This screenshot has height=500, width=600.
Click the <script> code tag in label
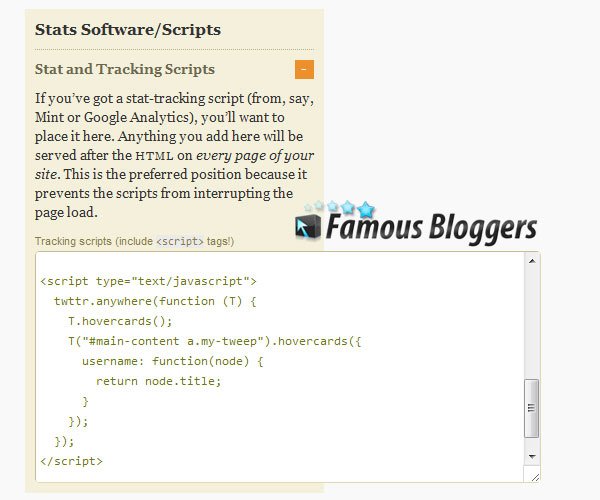point(181,242)
